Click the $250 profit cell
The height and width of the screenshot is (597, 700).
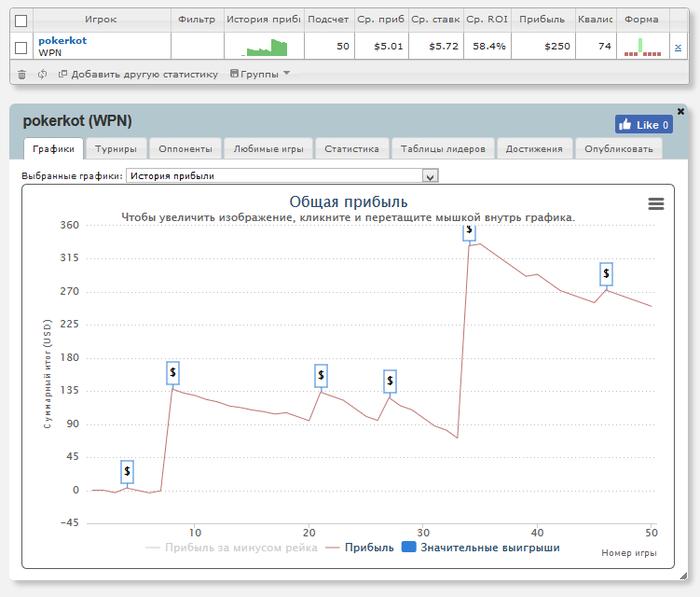pyautogui.click(x=543, y=46)
